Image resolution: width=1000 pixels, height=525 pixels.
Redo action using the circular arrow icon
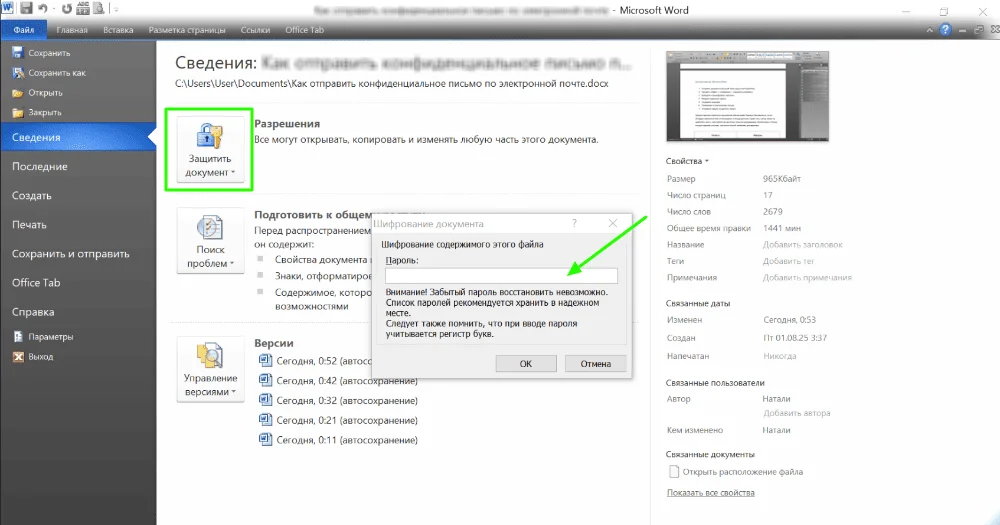click(x=66, y=9)
